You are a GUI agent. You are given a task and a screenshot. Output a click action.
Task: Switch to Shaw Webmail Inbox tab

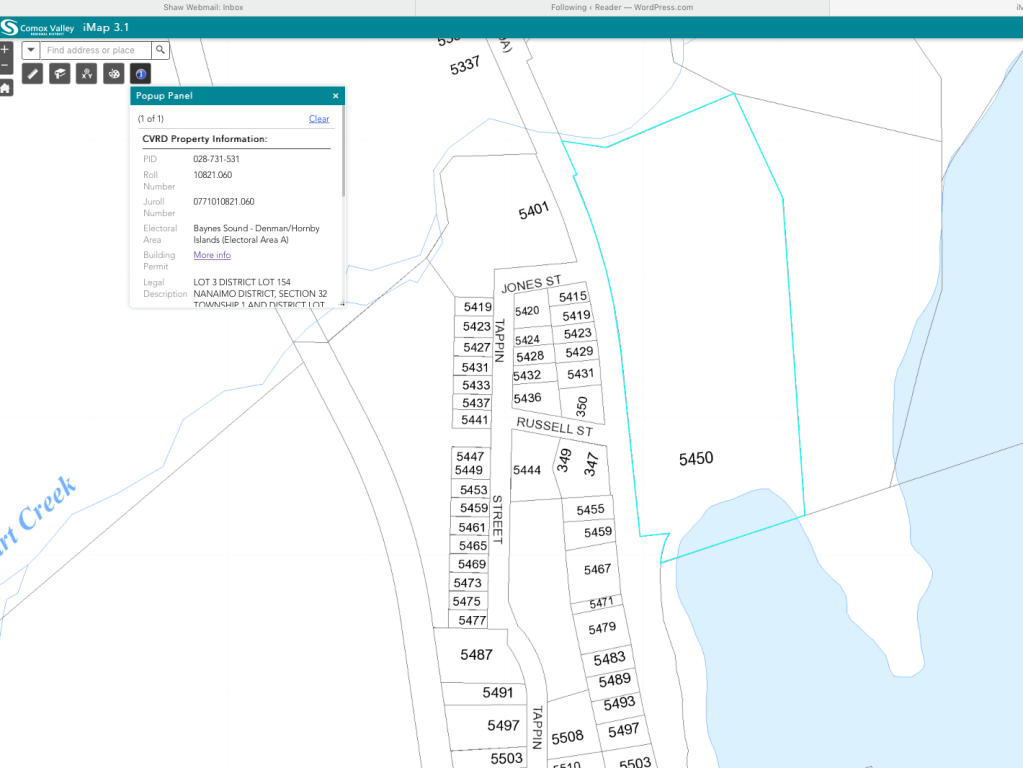(203, 7)
